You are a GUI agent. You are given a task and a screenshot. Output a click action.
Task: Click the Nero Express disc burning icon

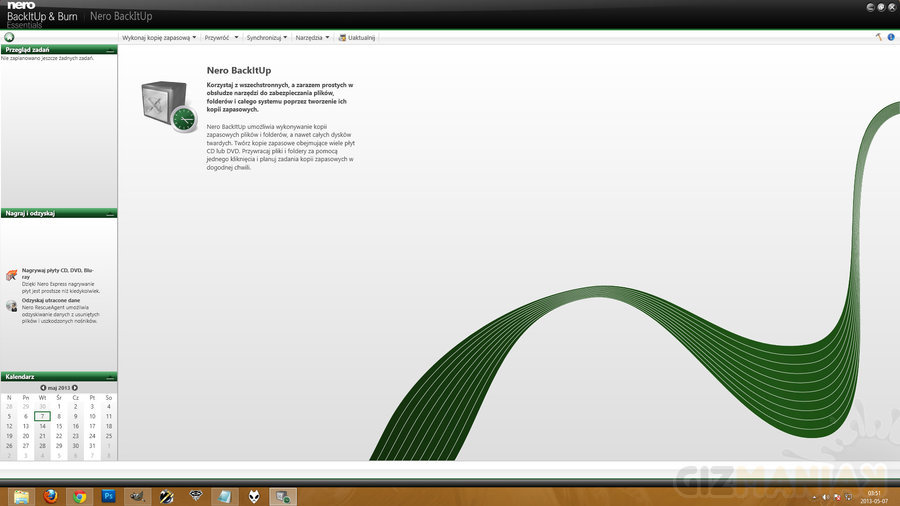pyautogui.click(x=11, y=275)
